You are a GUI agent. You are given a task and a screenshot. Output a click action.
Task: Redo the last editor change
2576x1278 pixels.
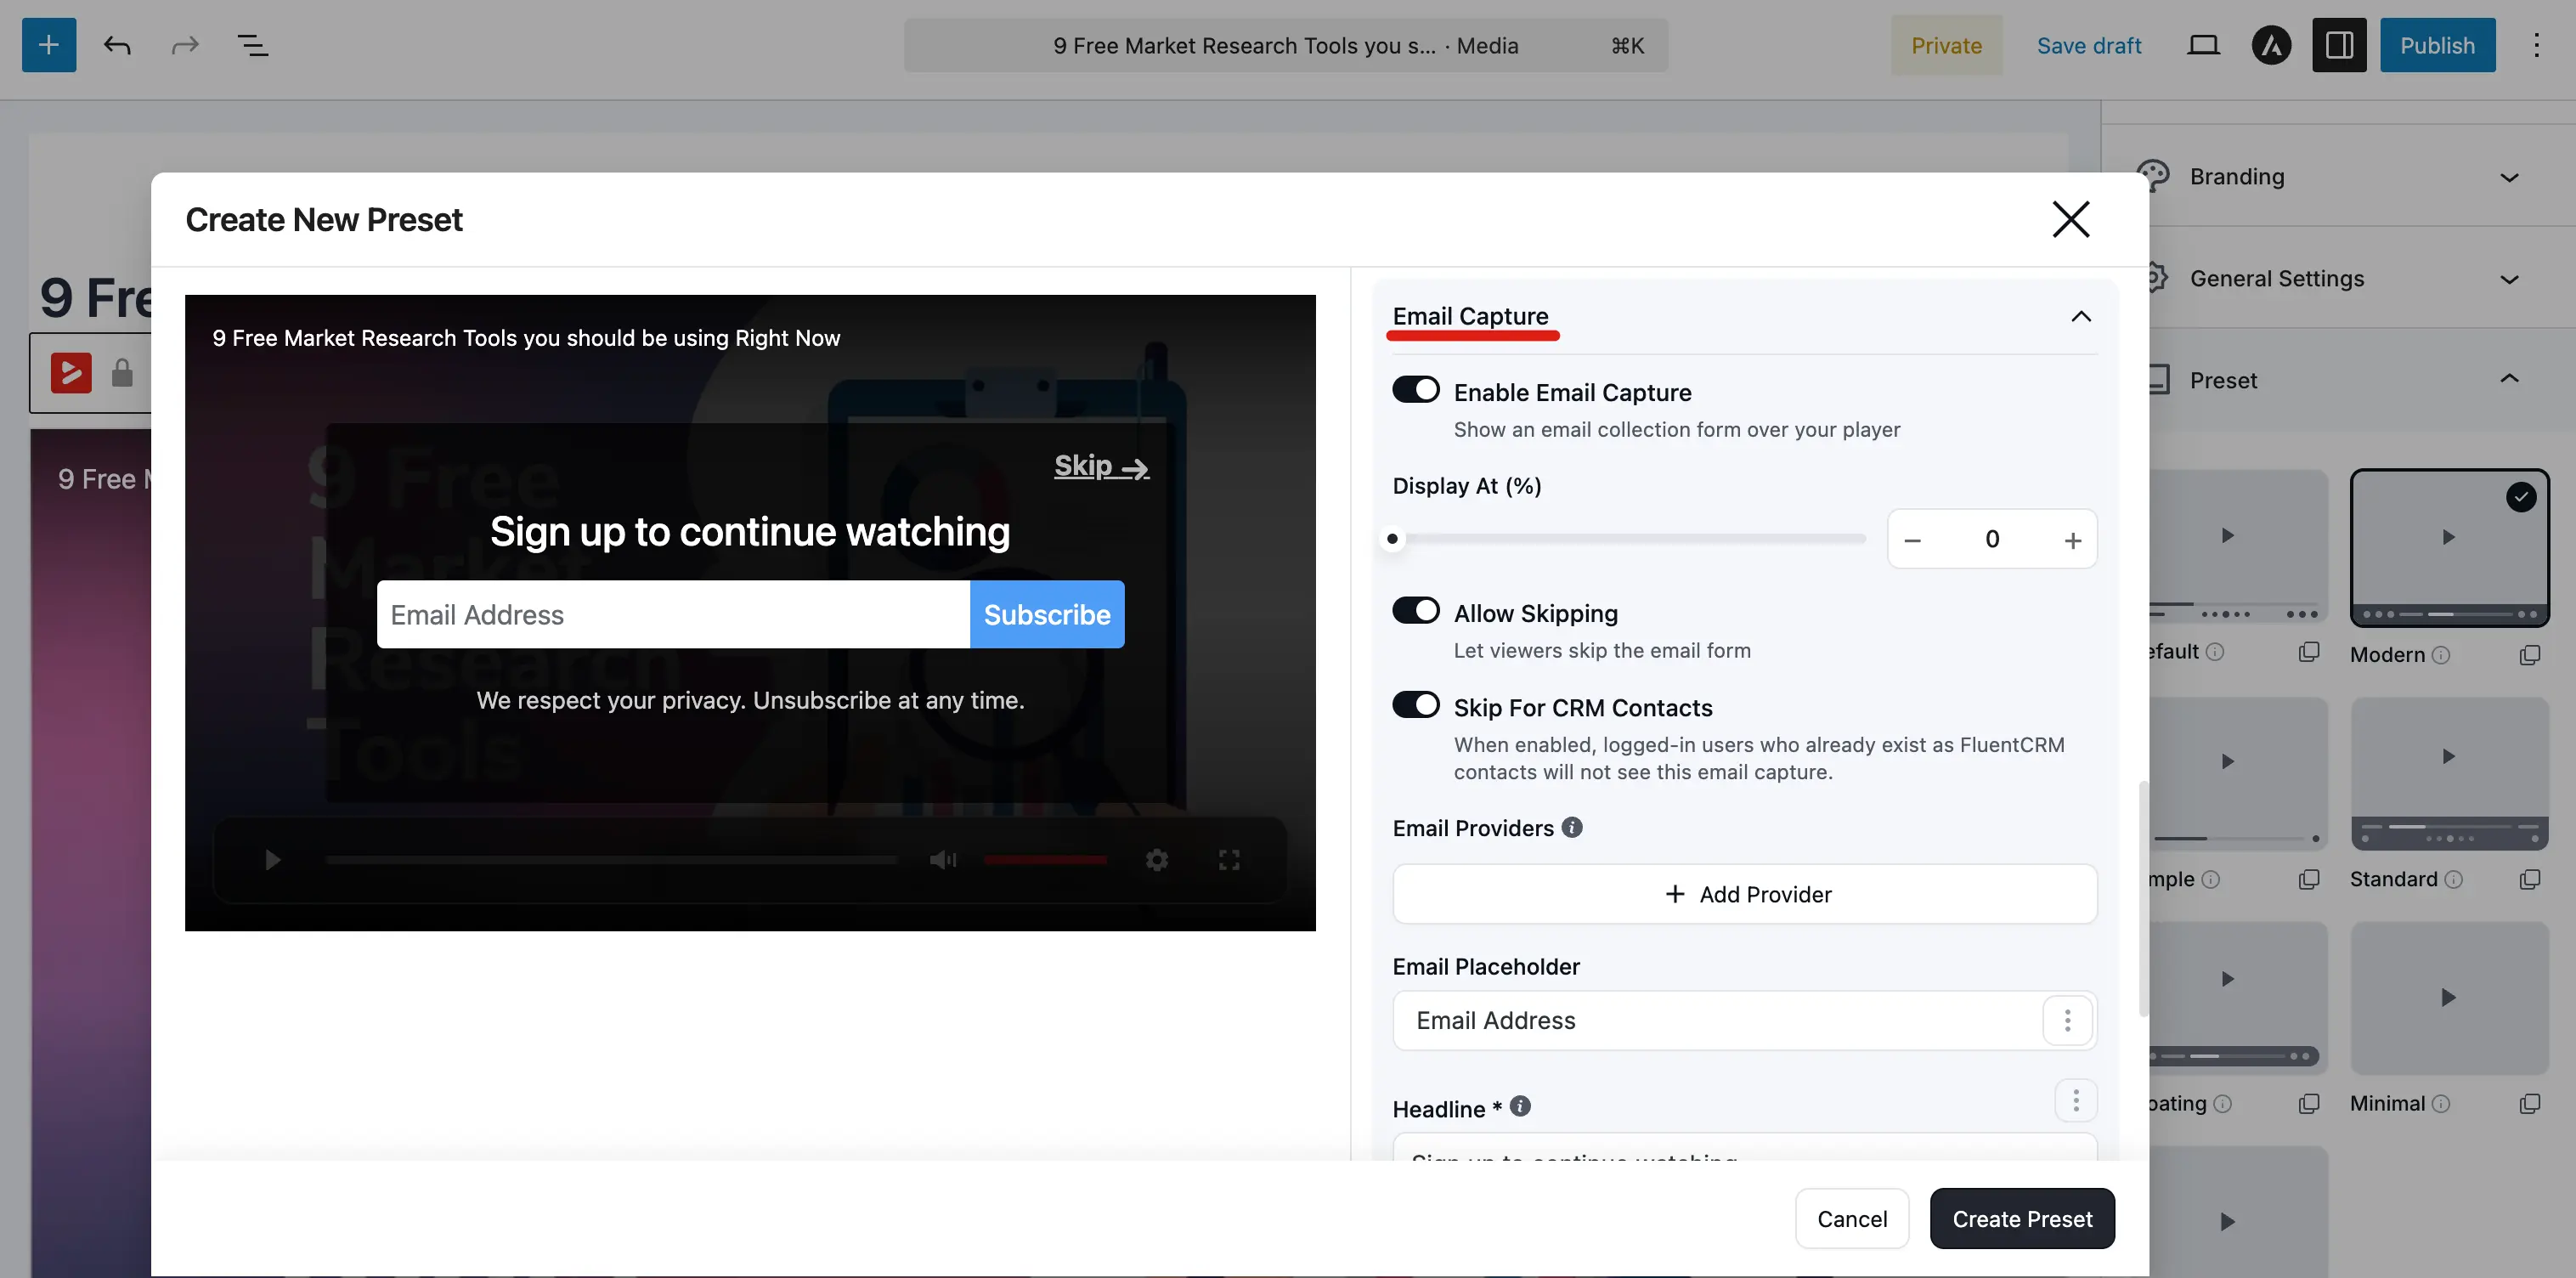click(x=185, y=45)
